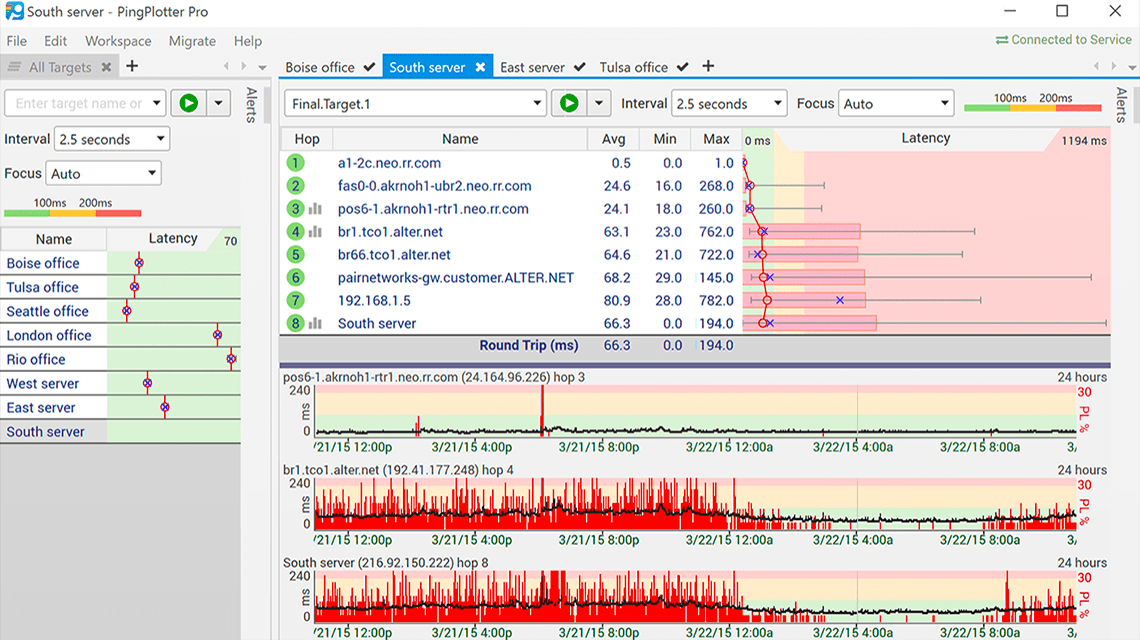Toggle tracing checkmark on the East server tab
The width and height of the screenshot is (1140, 640).
577,66
